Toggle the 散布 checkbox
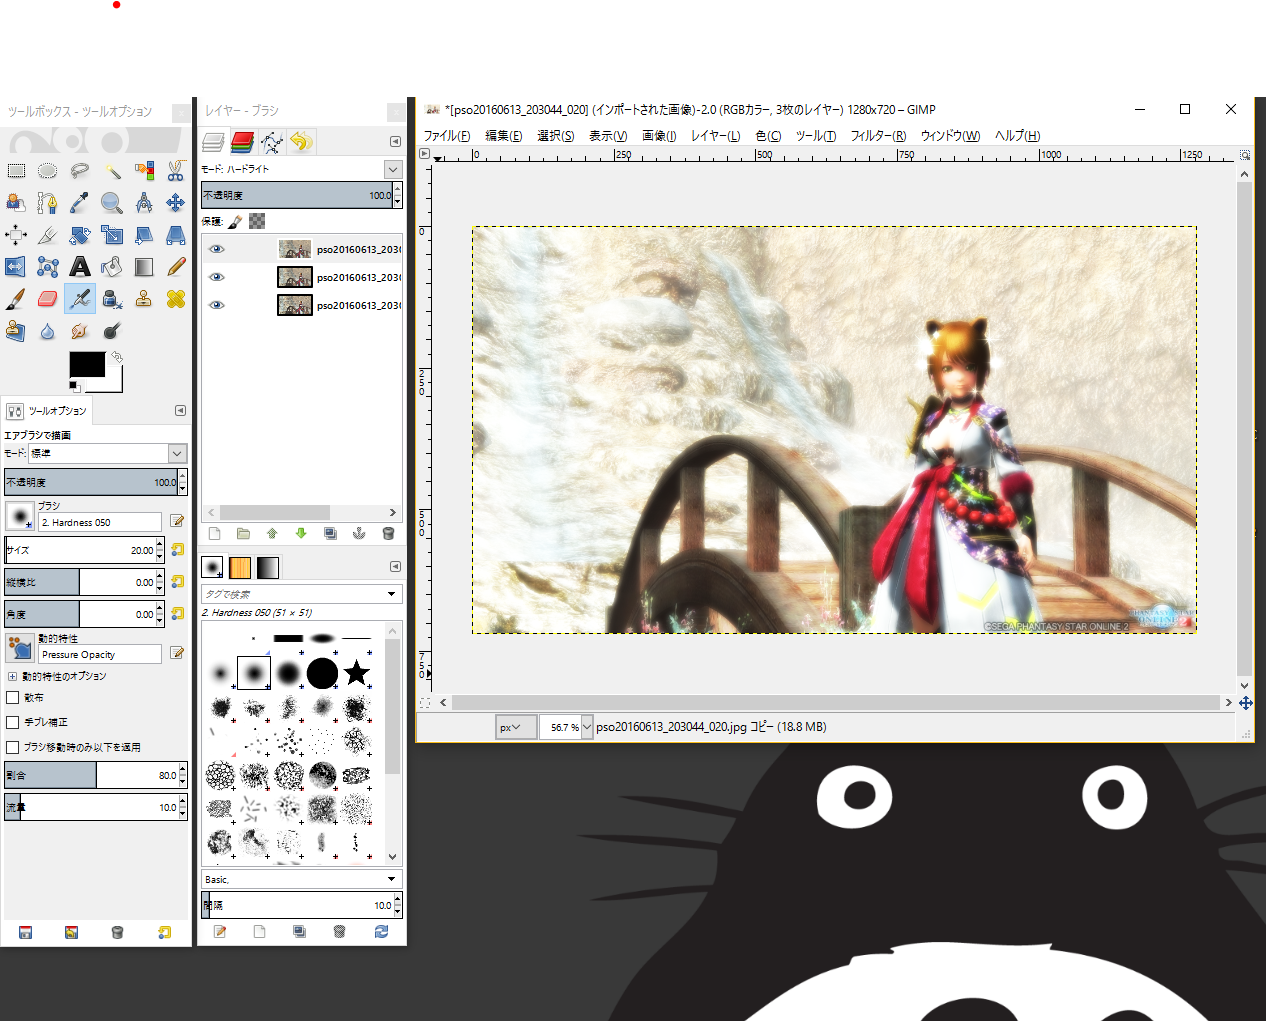The width and height of the screenshot is (1266, 1021). (x=13, y=698)
